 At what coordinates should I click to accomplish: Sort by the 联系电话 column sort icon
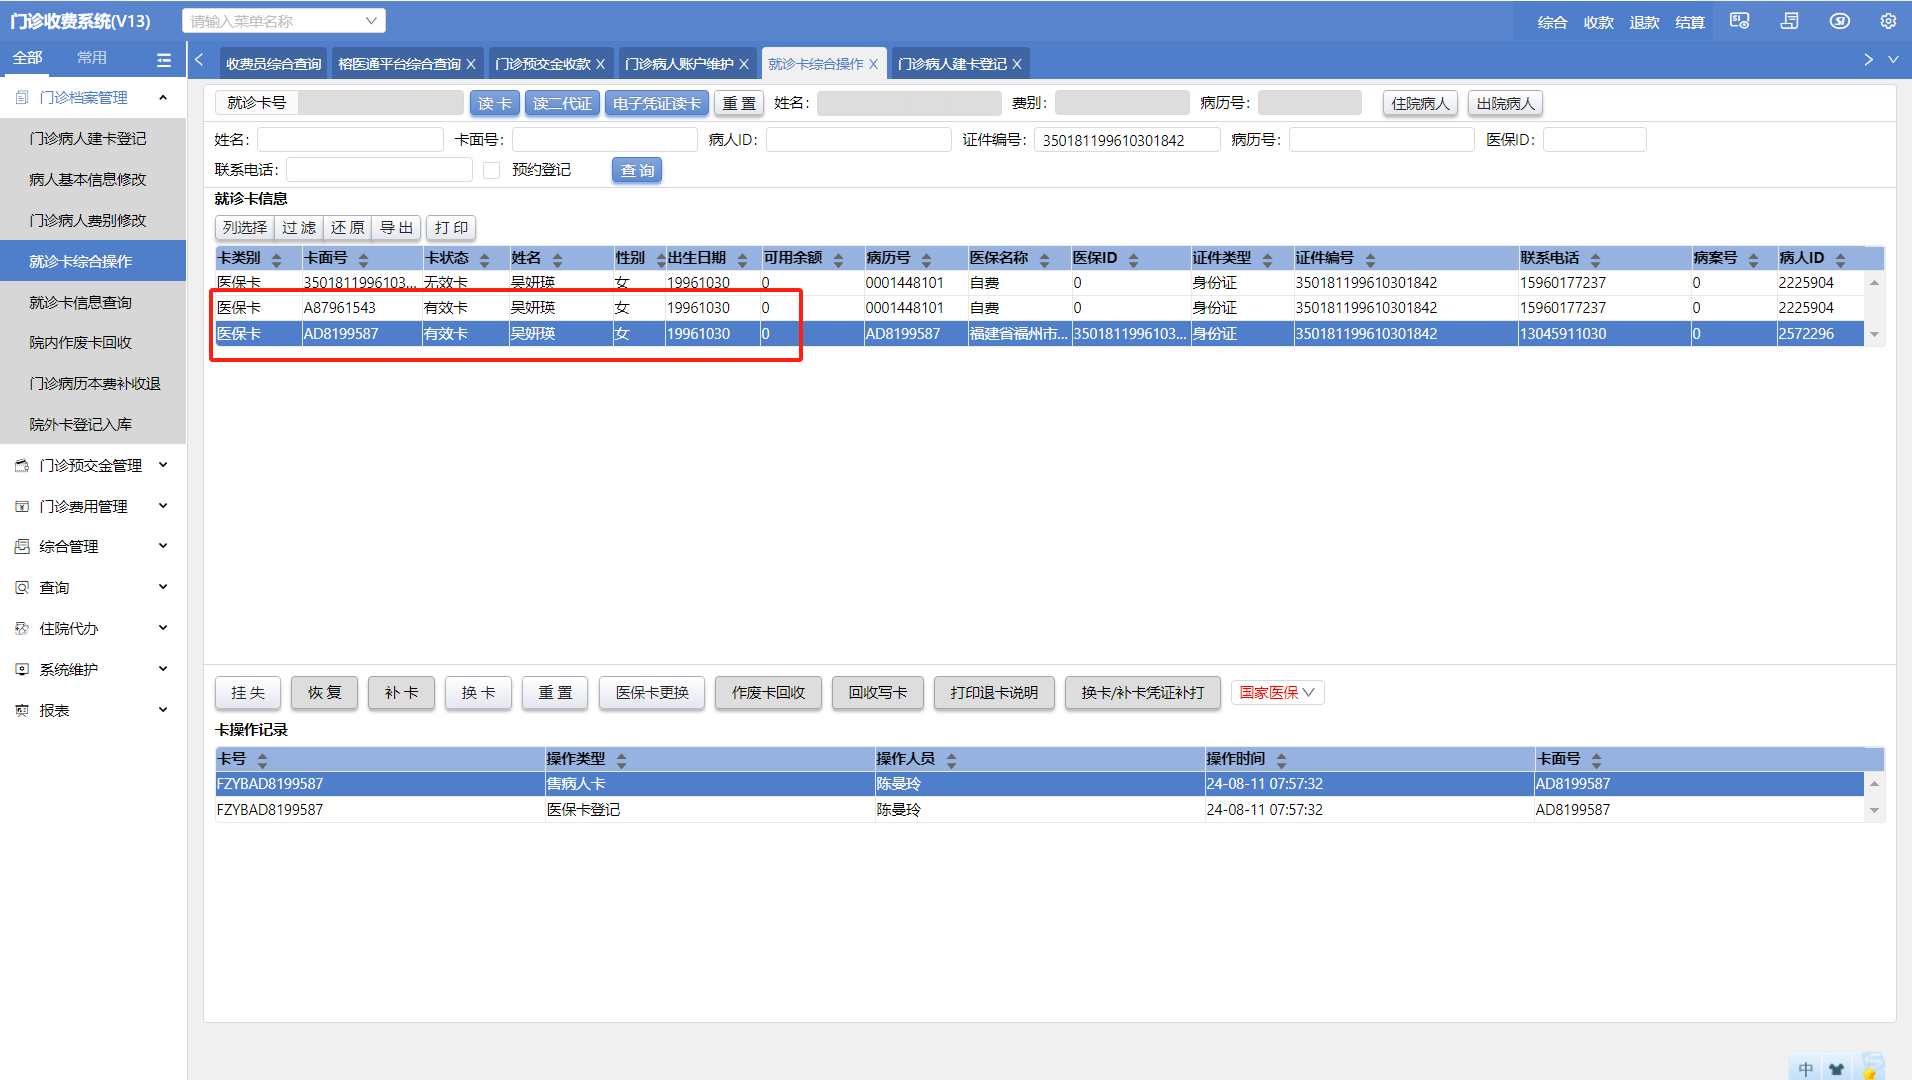(1596, 259)
